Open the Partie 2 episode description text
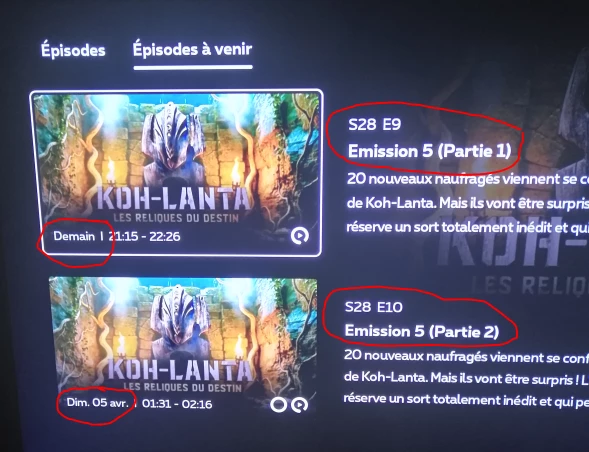 [x=466, y=378]
